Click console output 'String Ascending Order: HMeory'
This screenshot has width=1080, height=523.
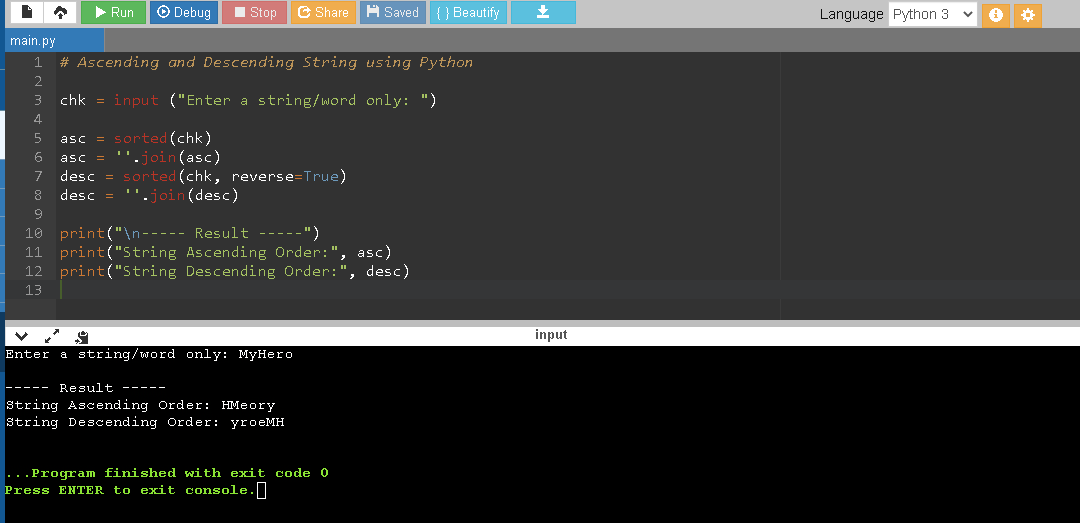coord(141,405)
